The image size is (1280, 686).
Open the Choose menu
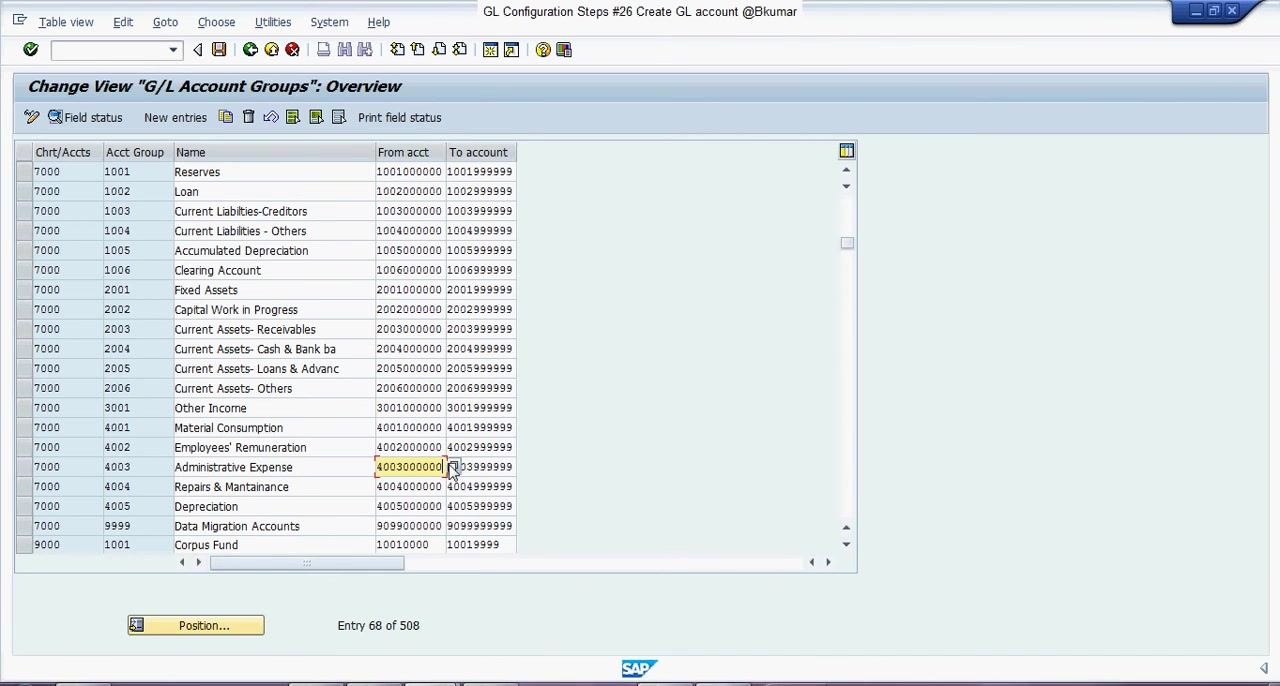click(x=216, y=22)
